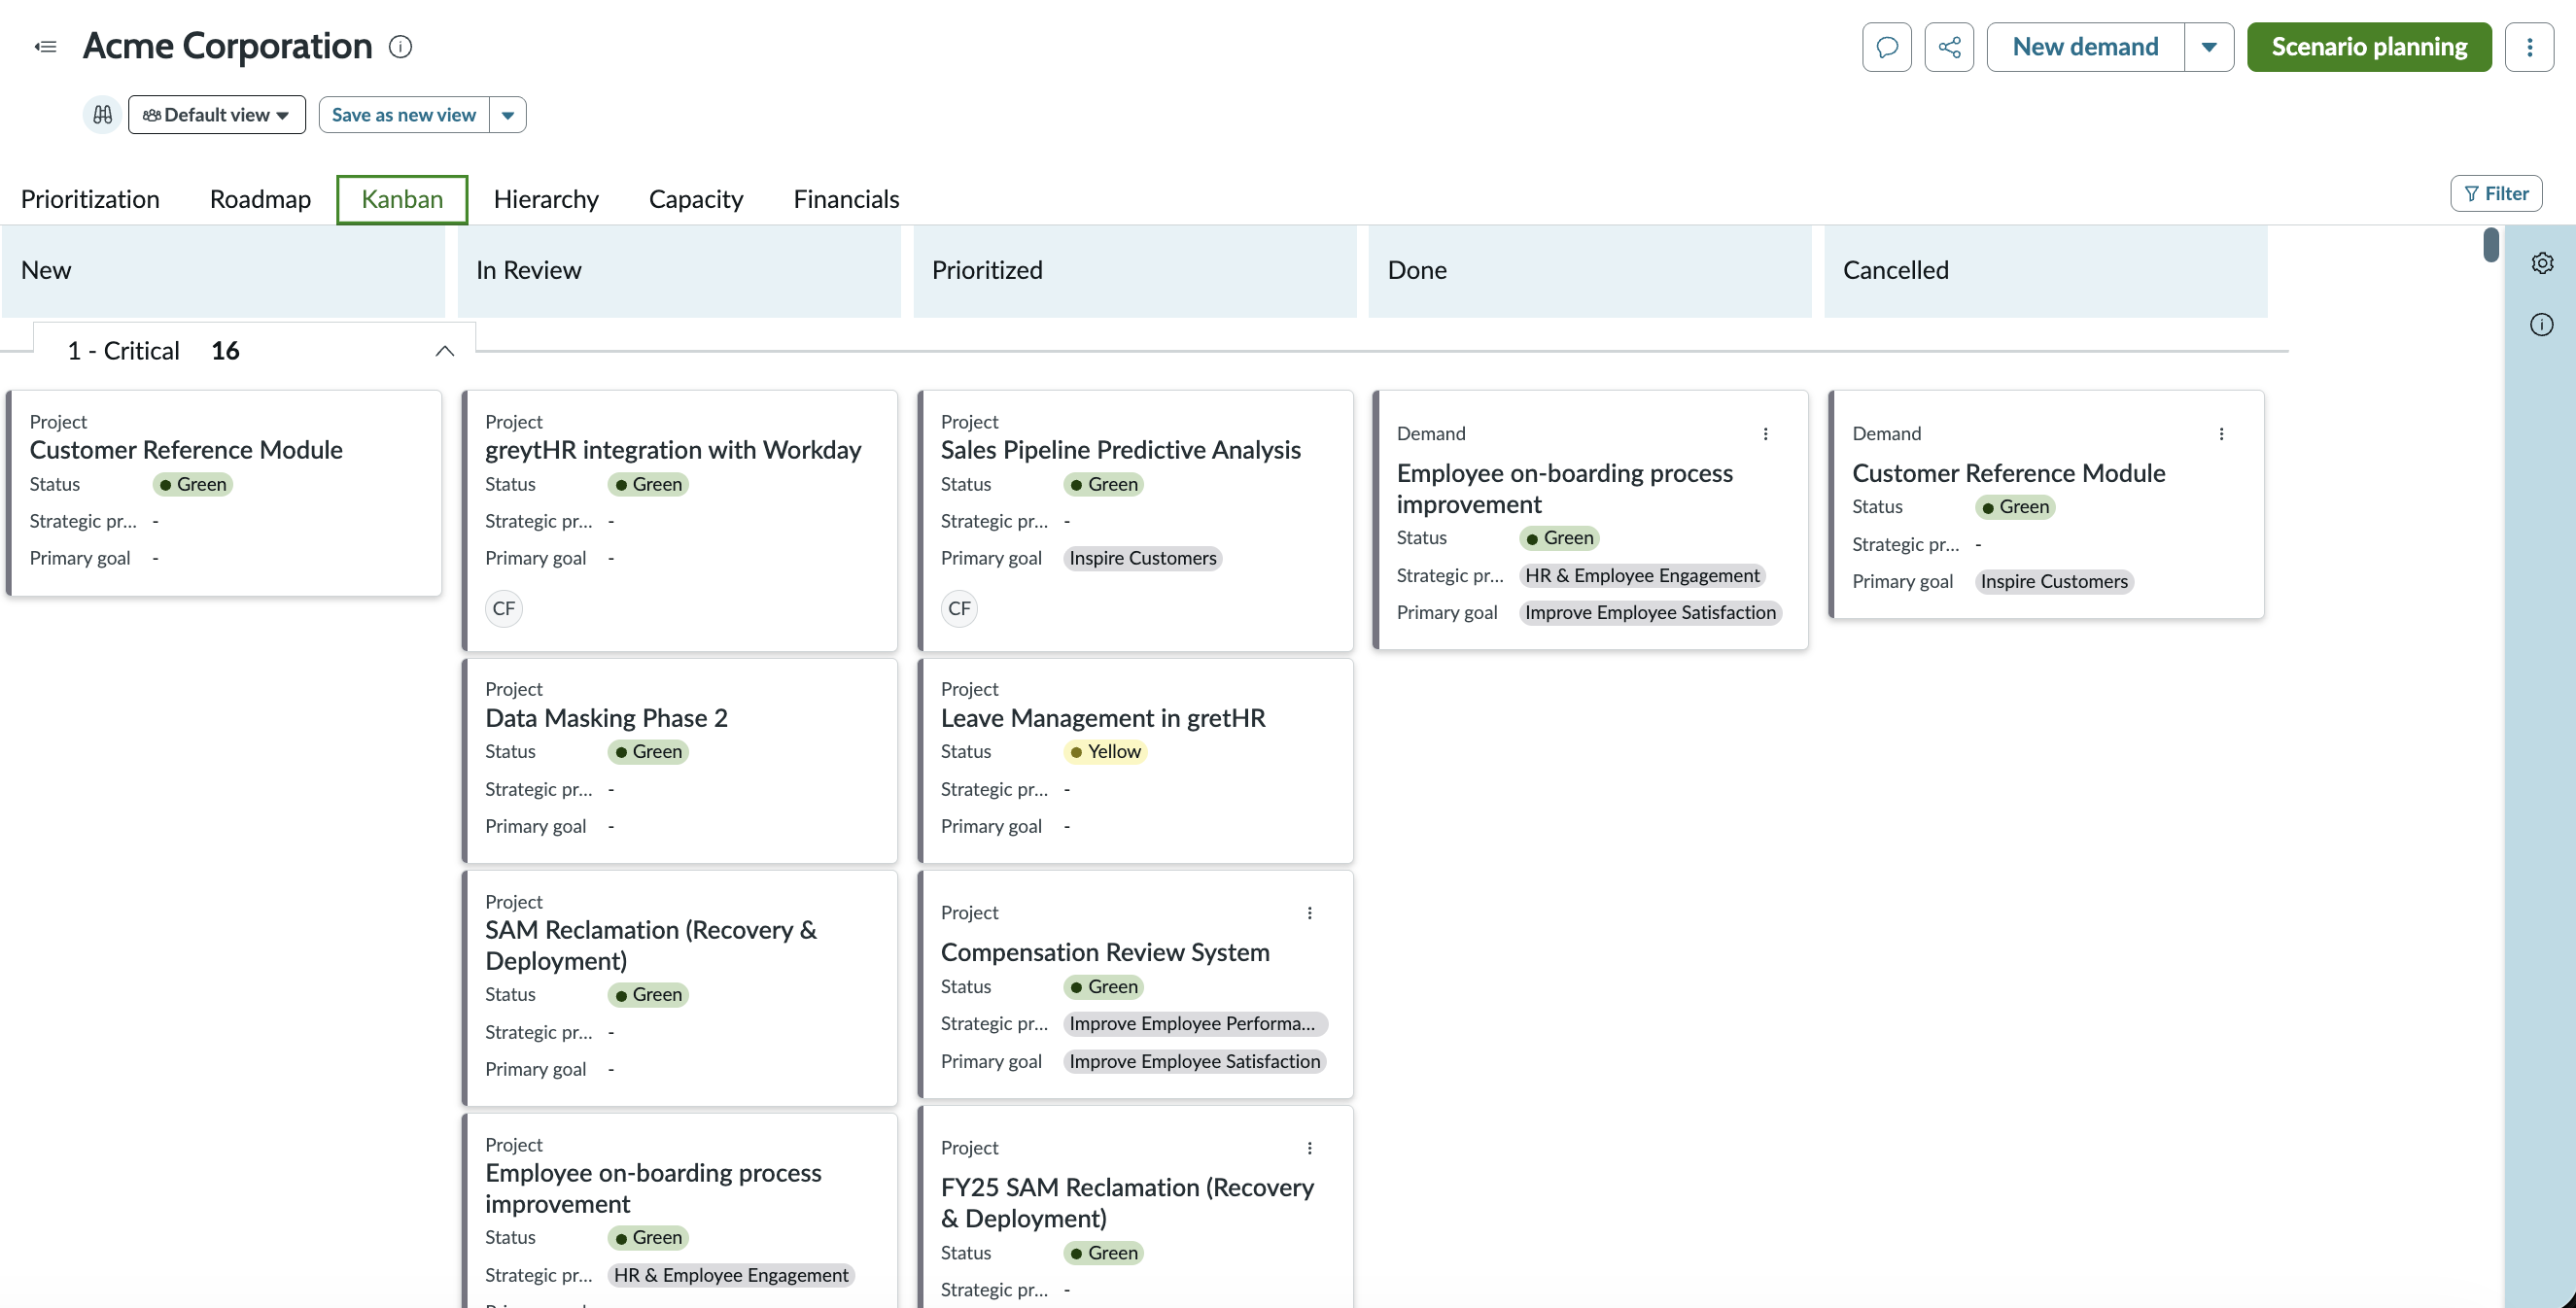The height and width of the screenshot is (1308, 2576).
Task: Click Inspire Customers tag on Sales Pipeline card
Action: tap(1142, 559)
